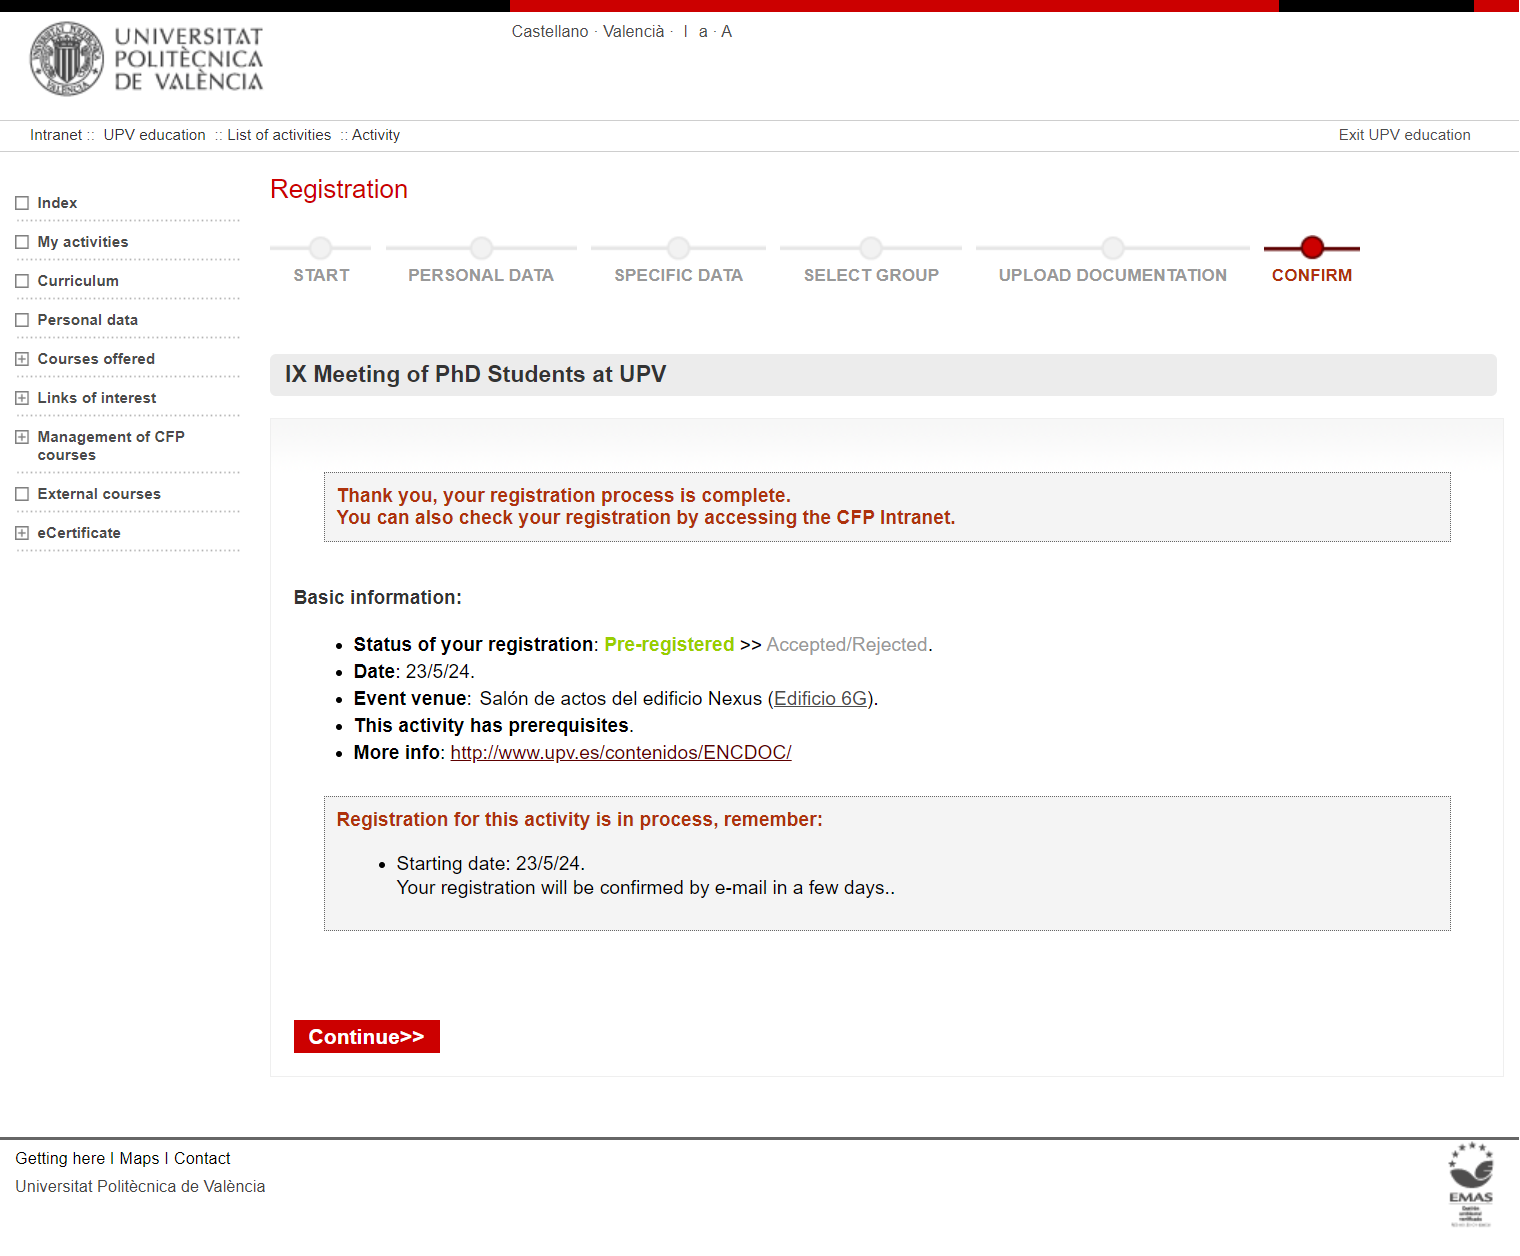Switch language to Castellano

[549, 32]
